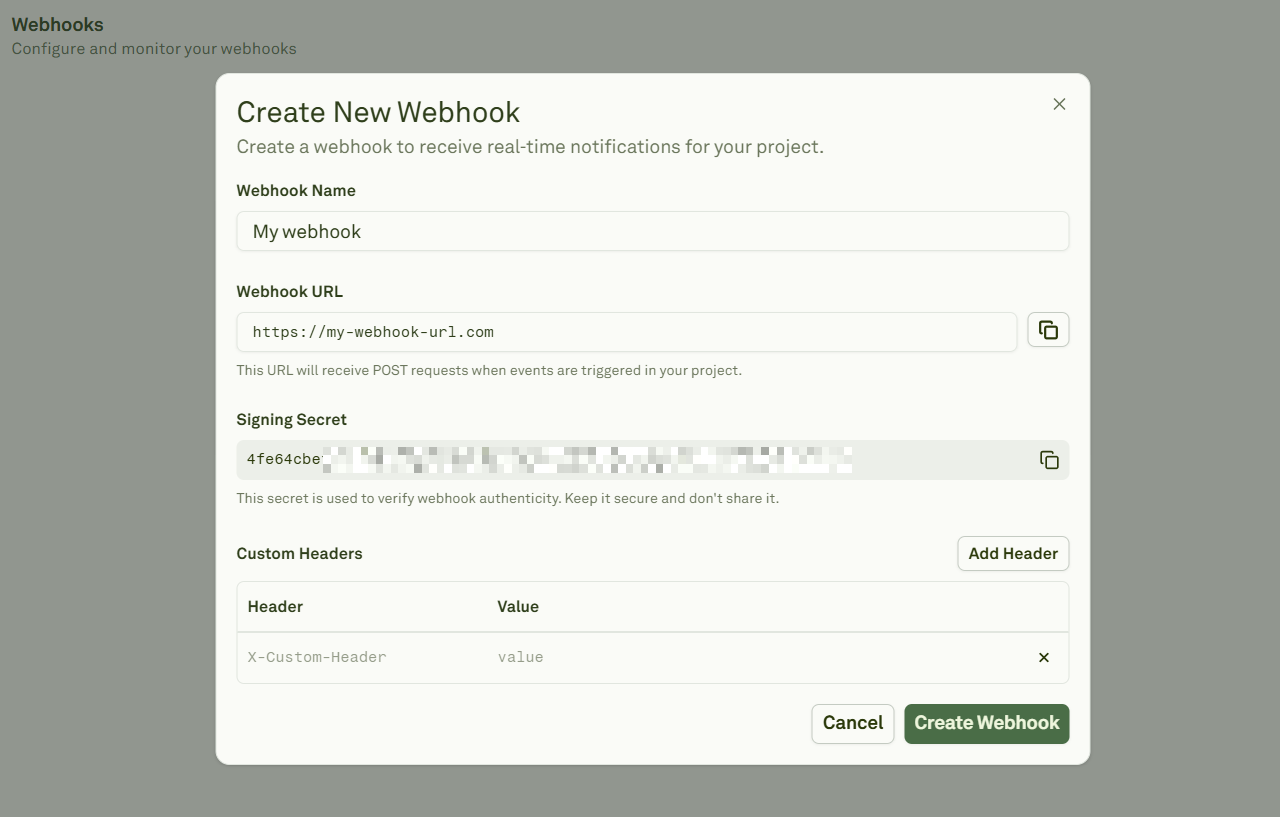Image resolution: width=1280 pixels, height=817 pixels.
Task: Click the Create Webhook button
Action: point(986,723)
